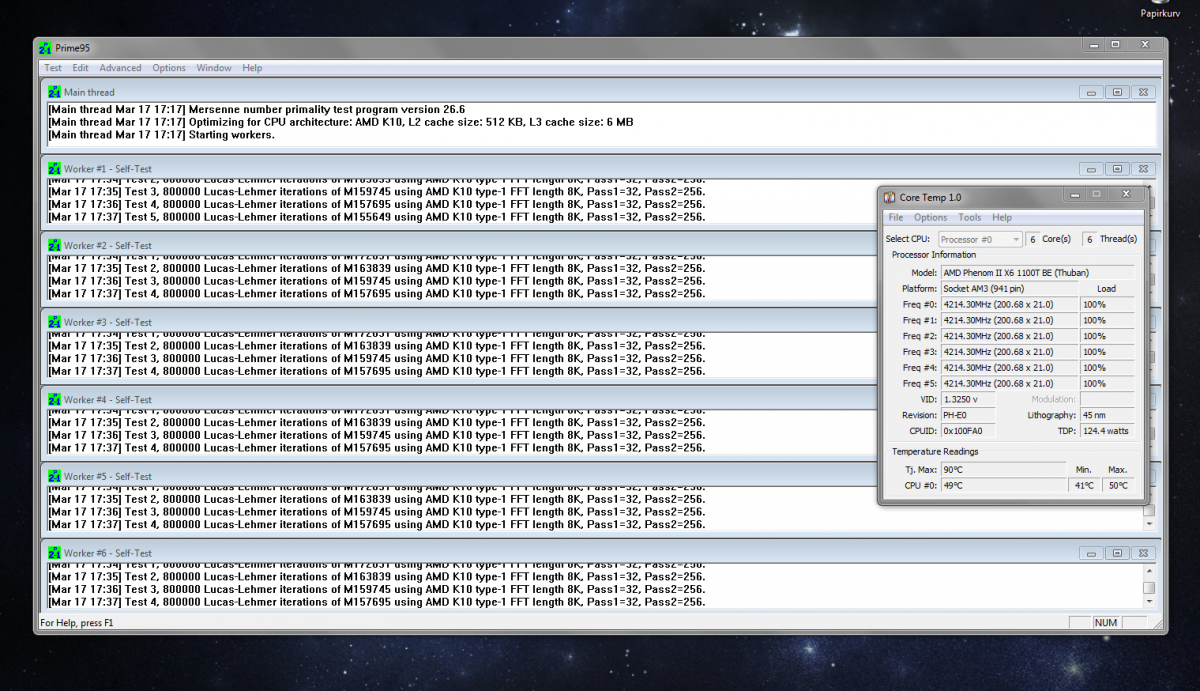The image size is (1200, 691).
Task: Click the Core Temp thermometer title icon
Action: tap(890, 198)
